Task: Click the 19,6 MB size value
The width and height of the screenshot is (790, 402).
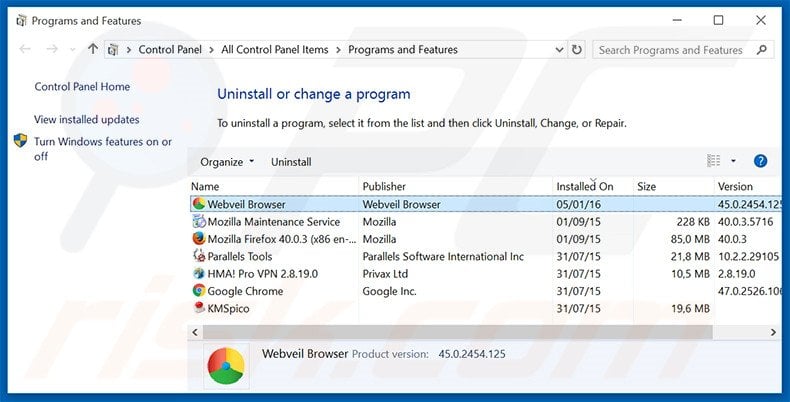Action: point(690,308)
